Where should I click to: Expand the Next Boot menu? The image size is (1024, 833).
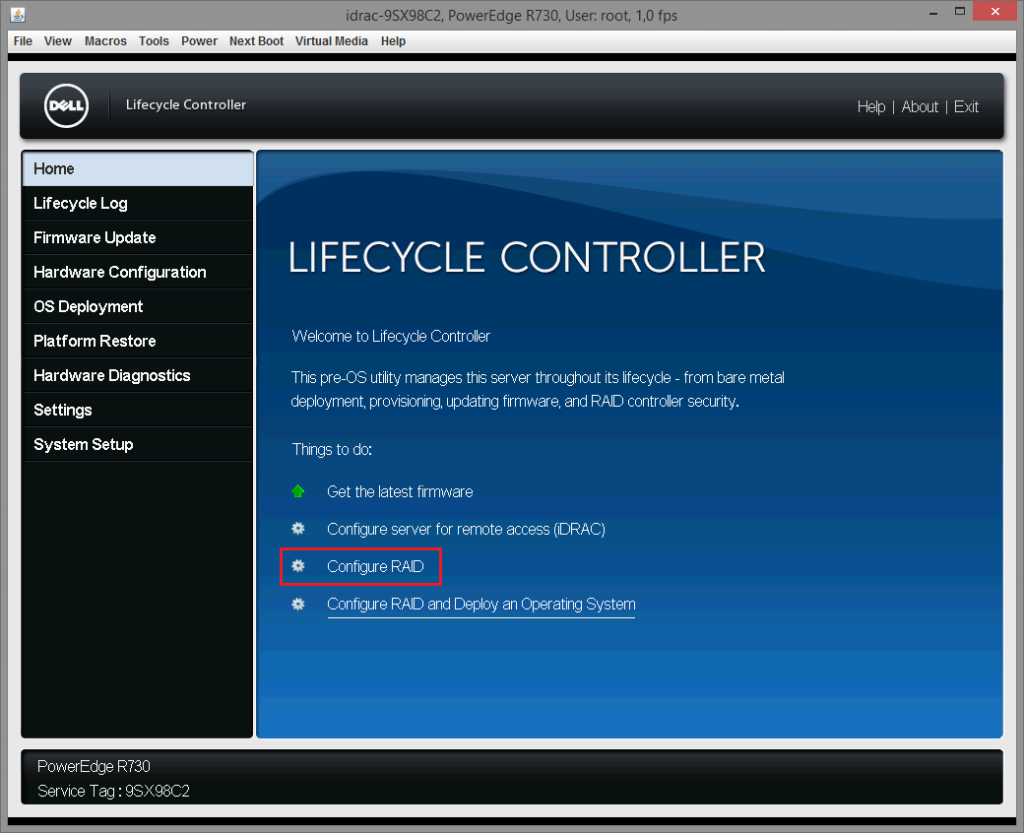point(256,41)
